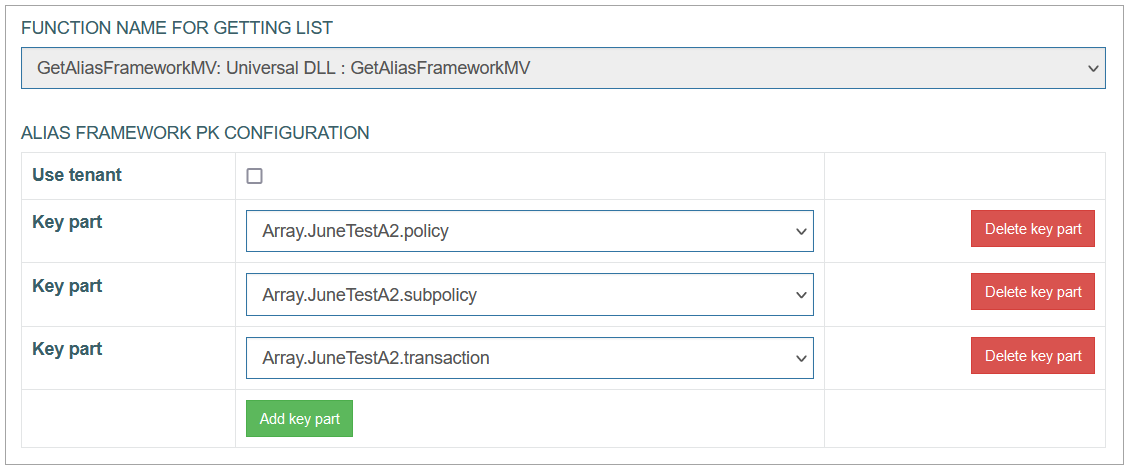Click the Key part label beside subpolicy

[67, 286]
